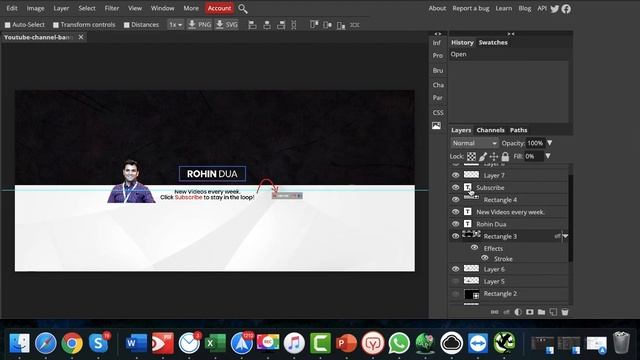The image size is (640, 360).
Task: Export using the SVG download button
Action: coord(227,24)
